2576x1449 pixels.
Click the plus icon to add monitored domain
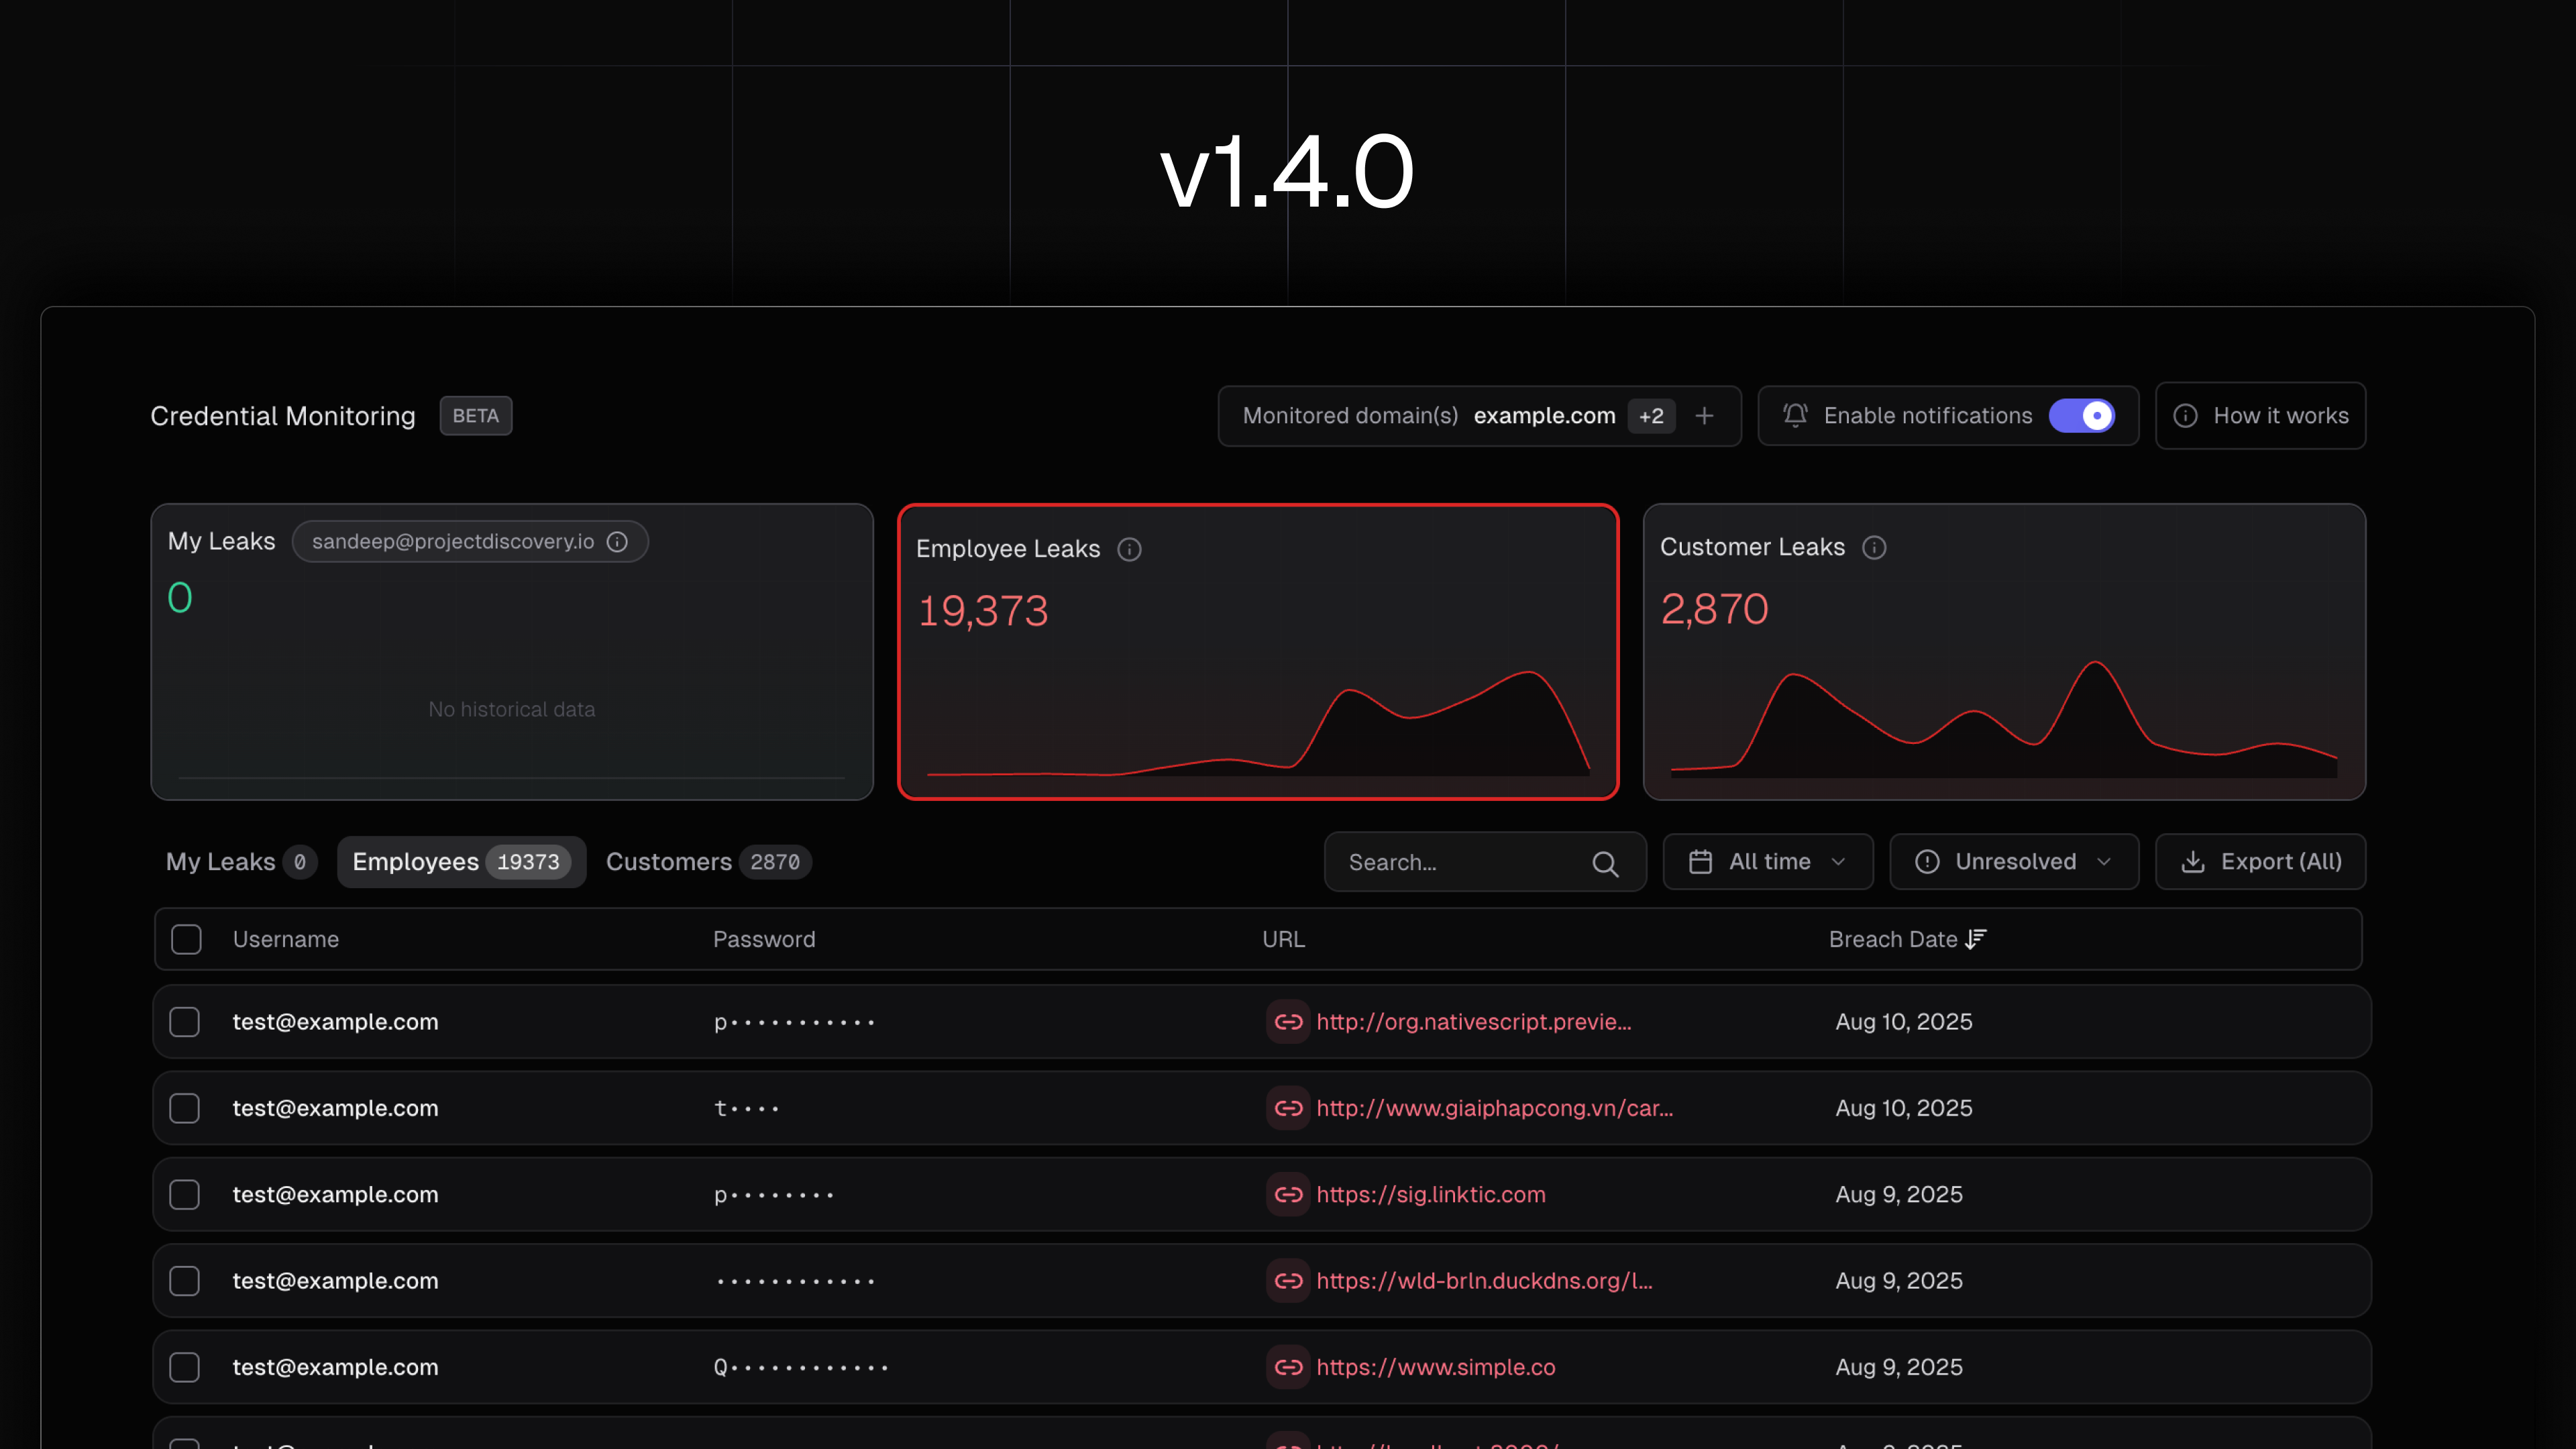1705,416
